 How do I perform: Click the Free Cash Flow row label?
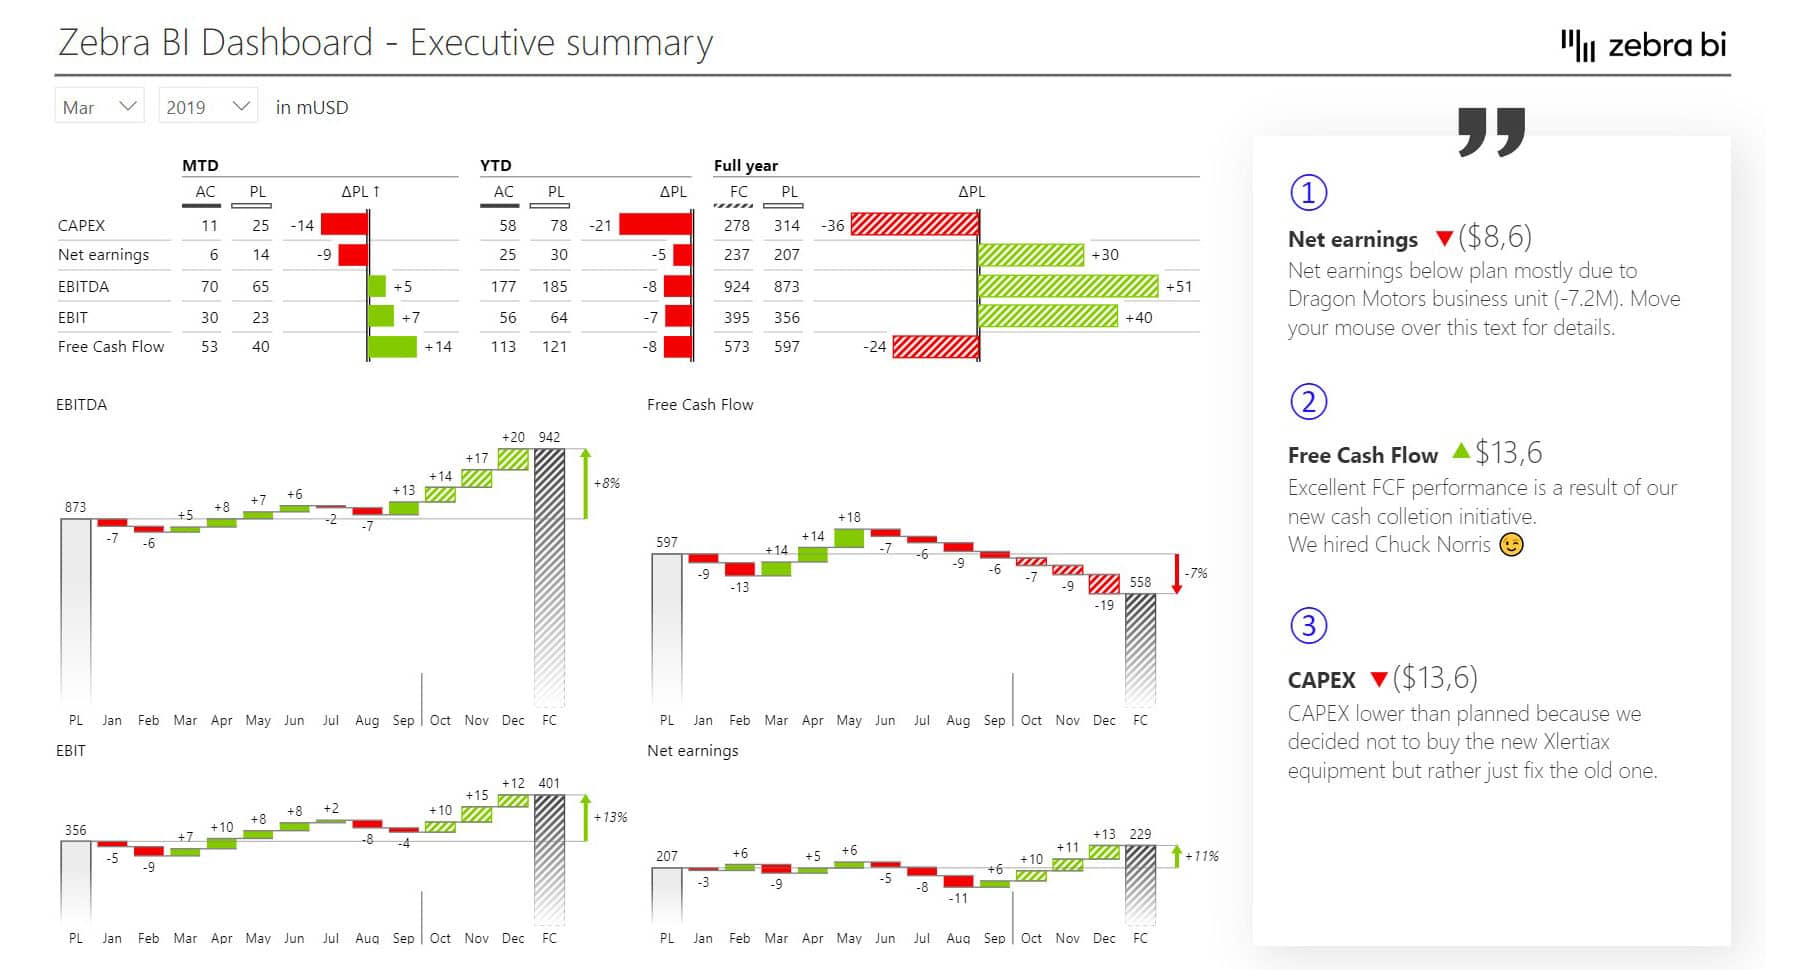(x=110, y=346)
